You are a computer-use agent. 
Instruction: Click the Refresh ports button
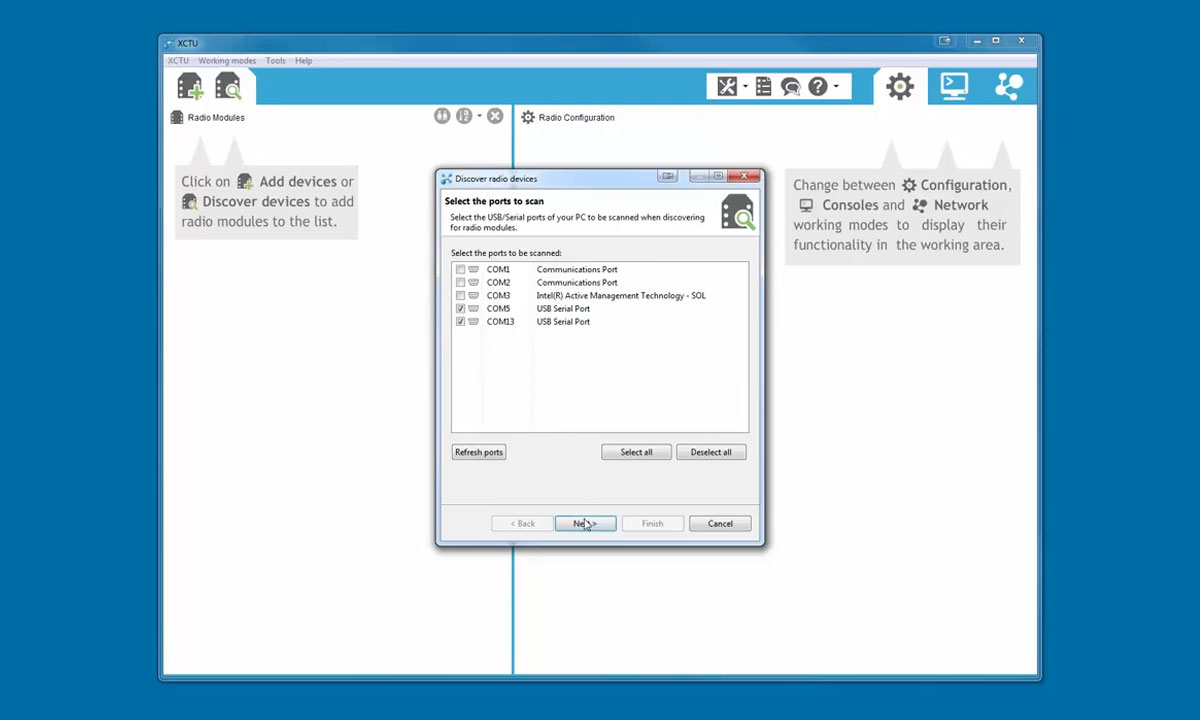(478, 452)
